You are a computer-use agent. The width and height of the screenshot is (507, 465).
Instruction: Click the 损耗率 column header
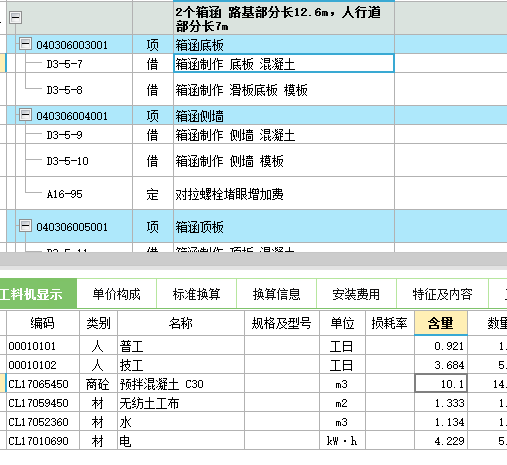pos(390,323)
